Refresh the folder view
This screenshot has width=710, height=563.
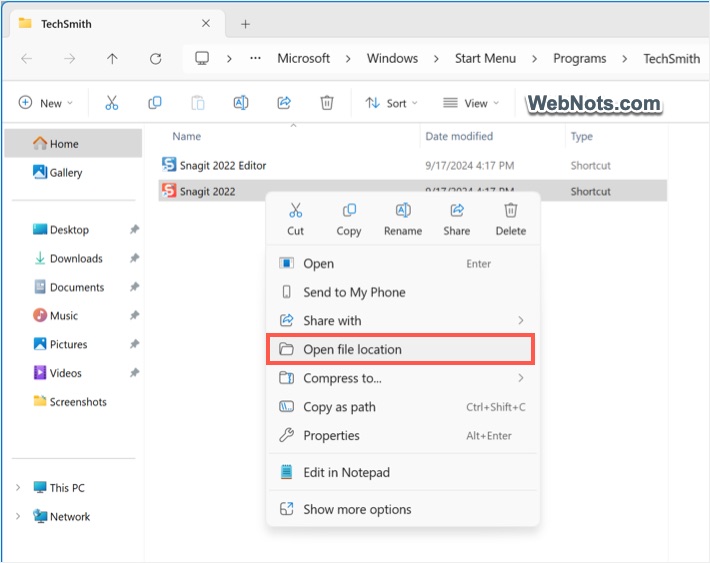[x=155, y=58]
